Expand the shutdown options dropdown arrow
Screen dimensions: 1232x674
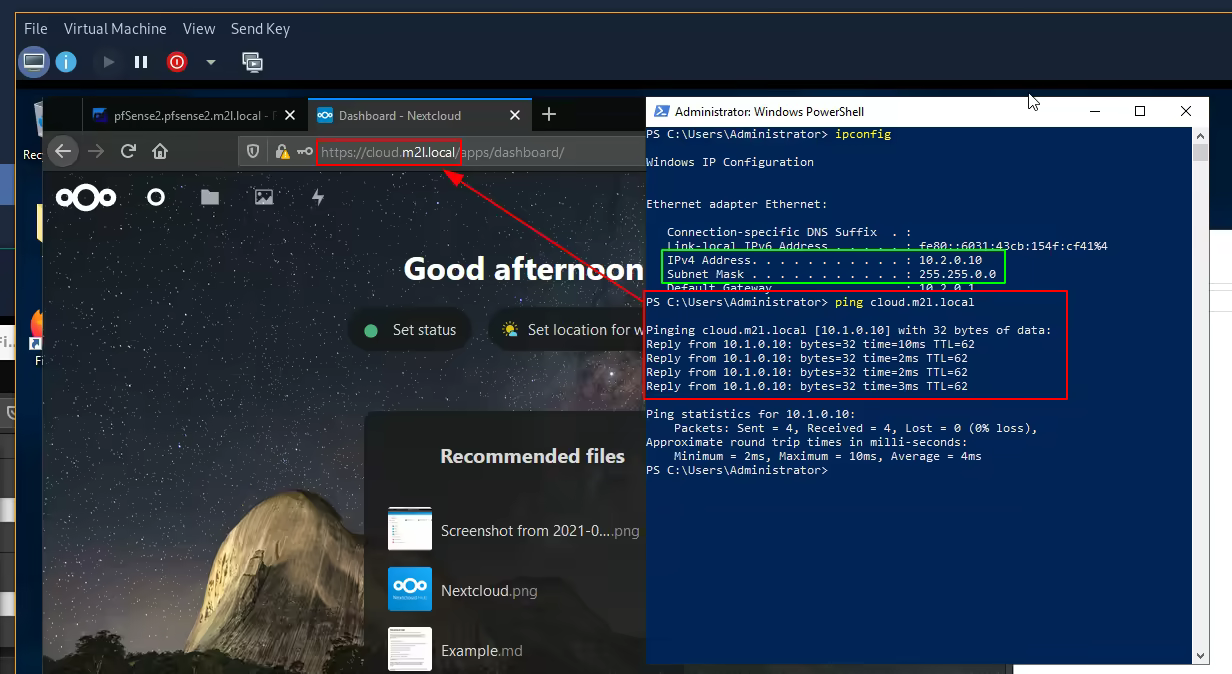[x=210, y=62]
